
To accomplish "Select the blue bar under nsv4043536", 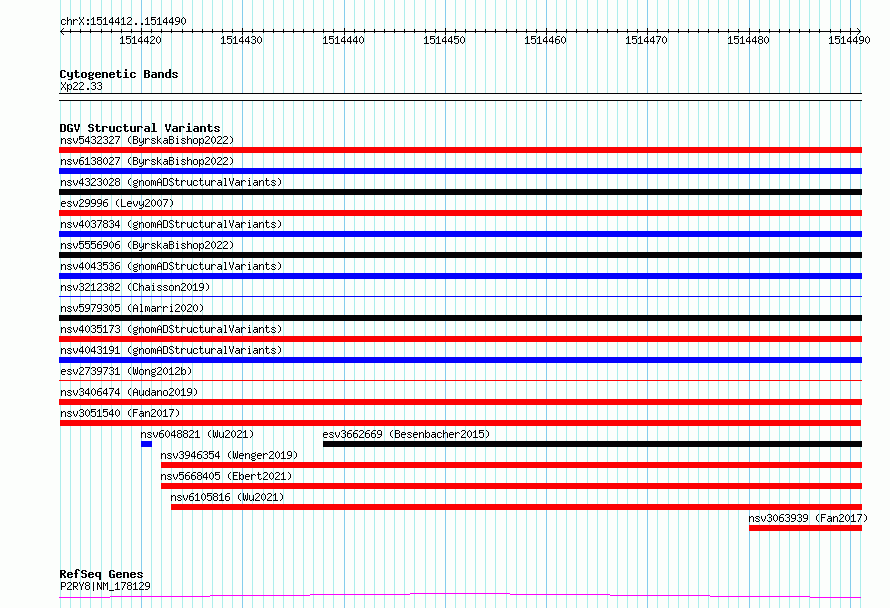I will [460, 276].
